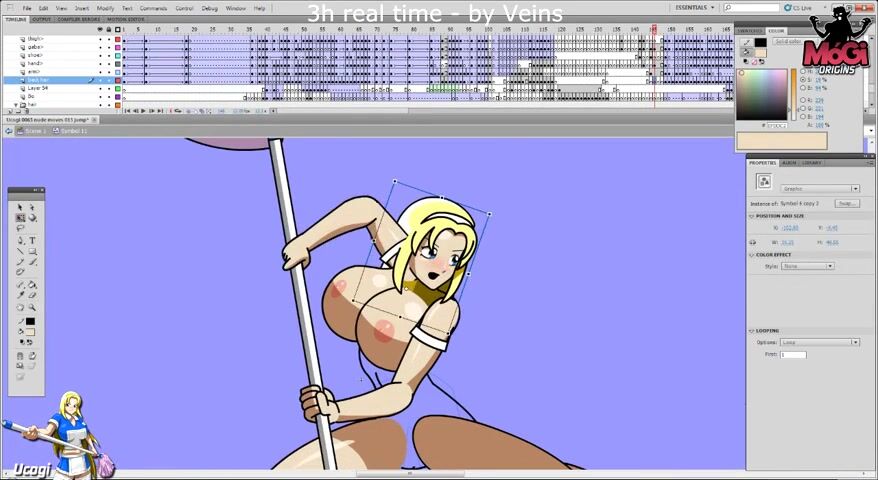Collapse the Position and Size section

(752, 216)
